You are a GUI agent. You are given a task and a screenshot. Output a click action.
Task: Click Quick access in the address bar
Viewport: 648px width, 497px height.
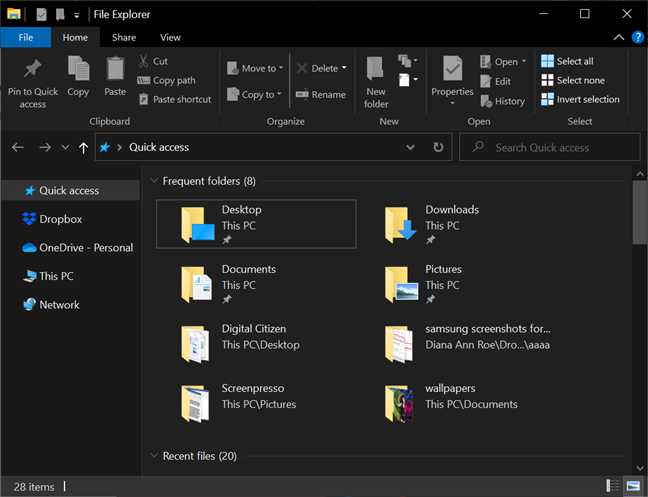click(159, 147)
